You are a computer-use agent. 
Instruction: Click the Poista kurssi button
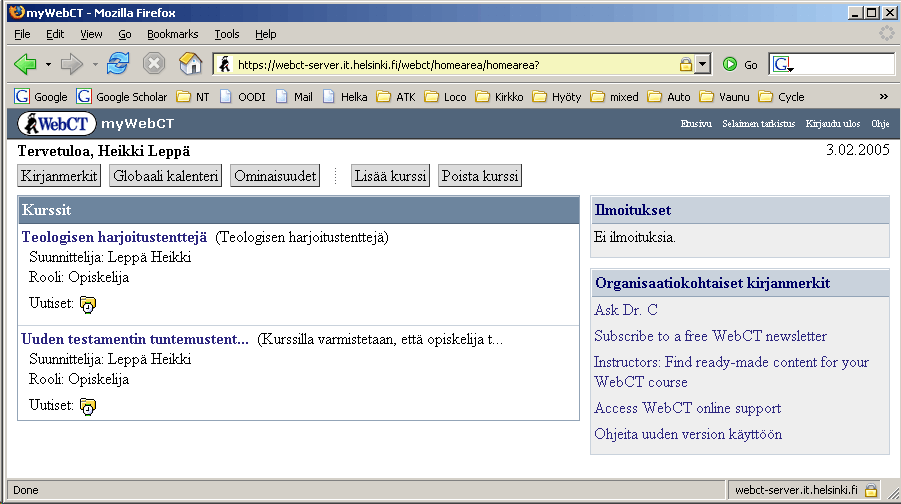480,176
